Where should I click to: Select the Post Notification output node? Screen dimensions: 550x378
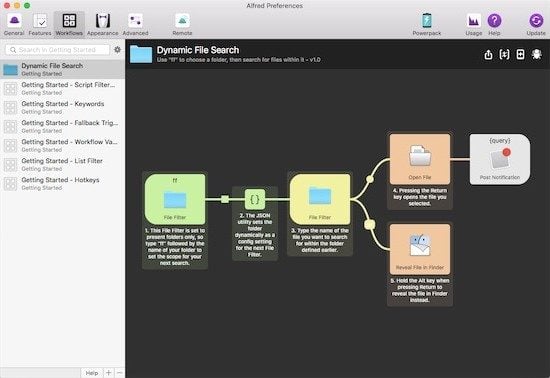coord(500,159)
